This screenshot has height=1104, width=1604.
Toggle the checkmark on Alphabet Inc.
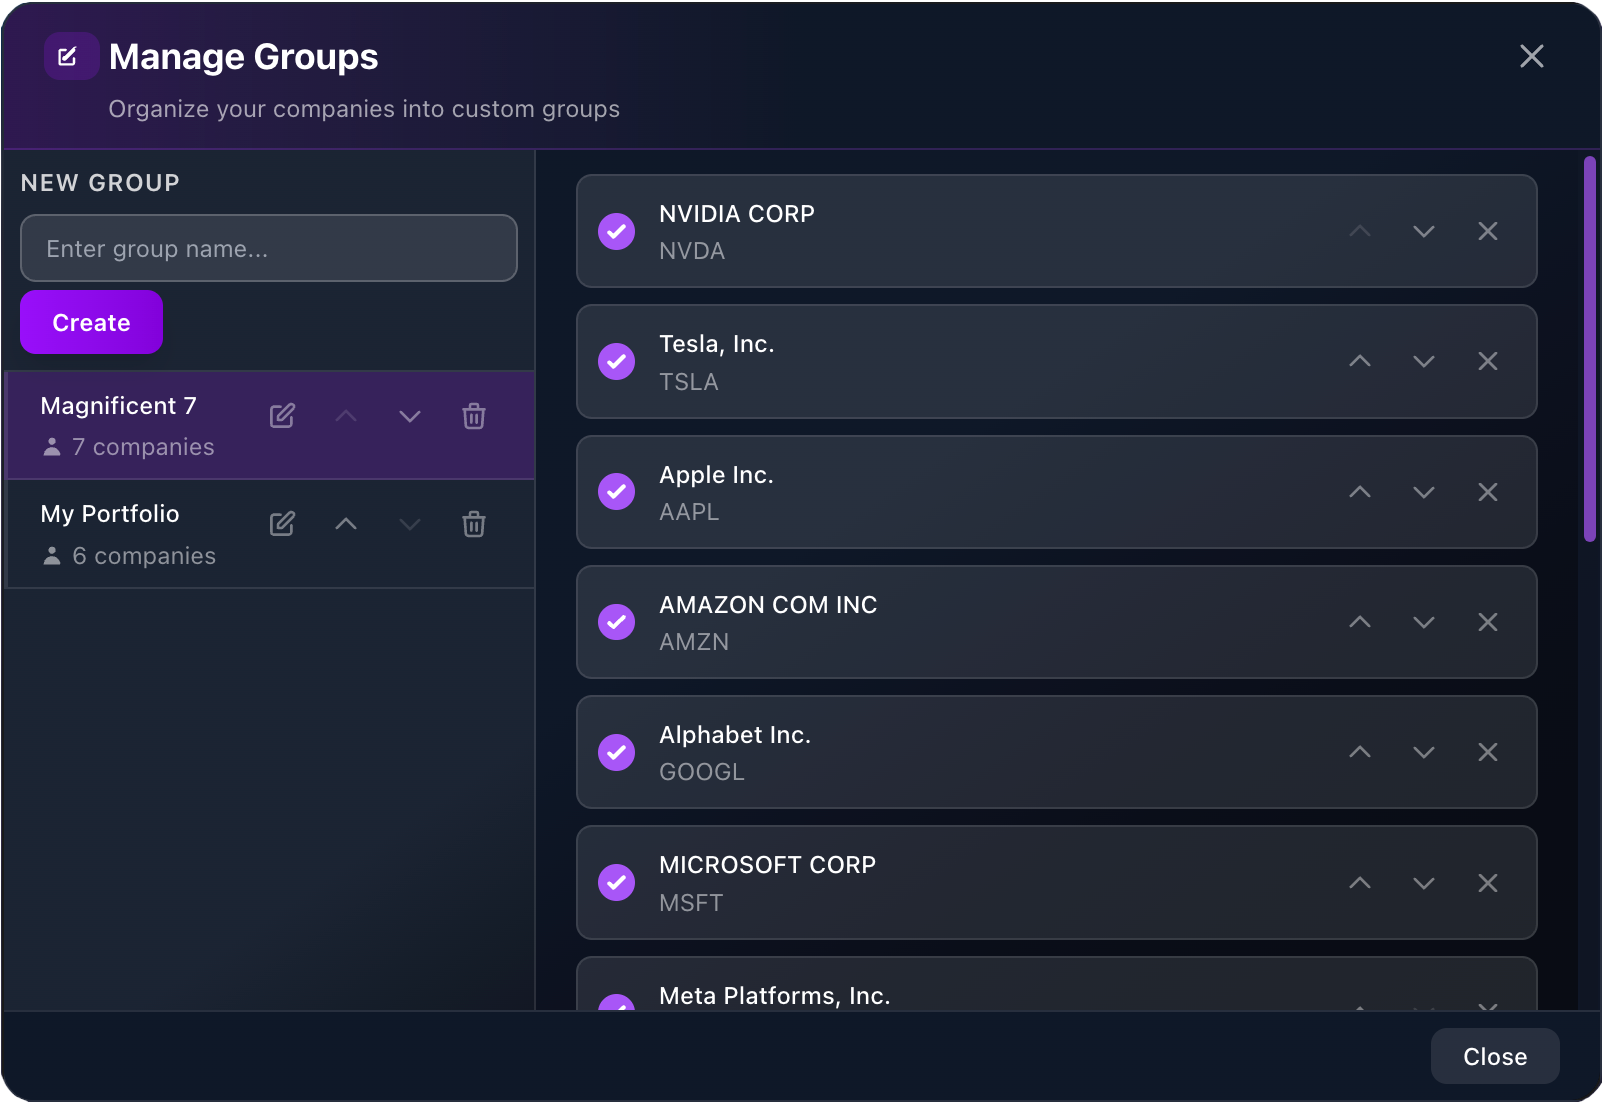(x=616, y=752)
